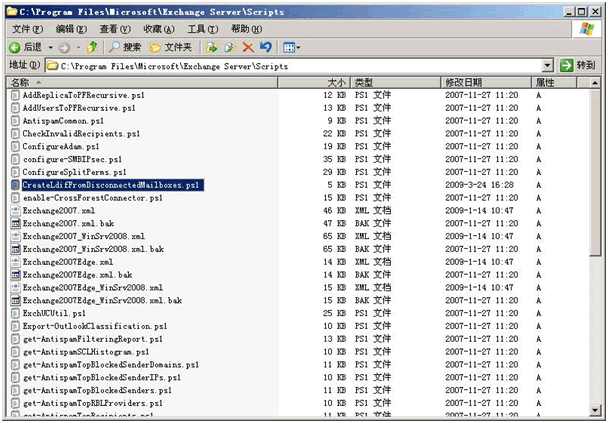Image resolution: width=608 pixels, height=423 pixels.
Task: Click the scrollbar up arrow
Action: 595,83
